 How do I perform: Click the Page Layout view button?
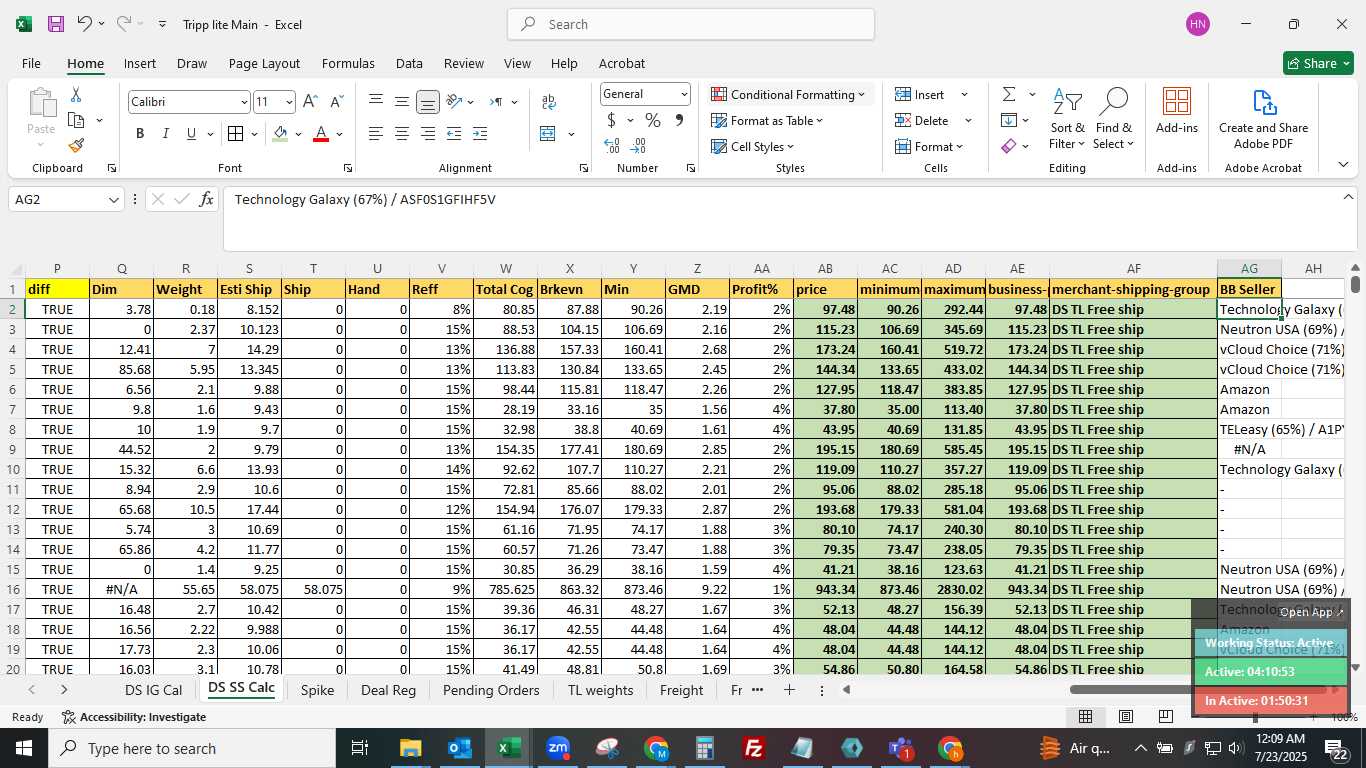tap(1126, 717)
